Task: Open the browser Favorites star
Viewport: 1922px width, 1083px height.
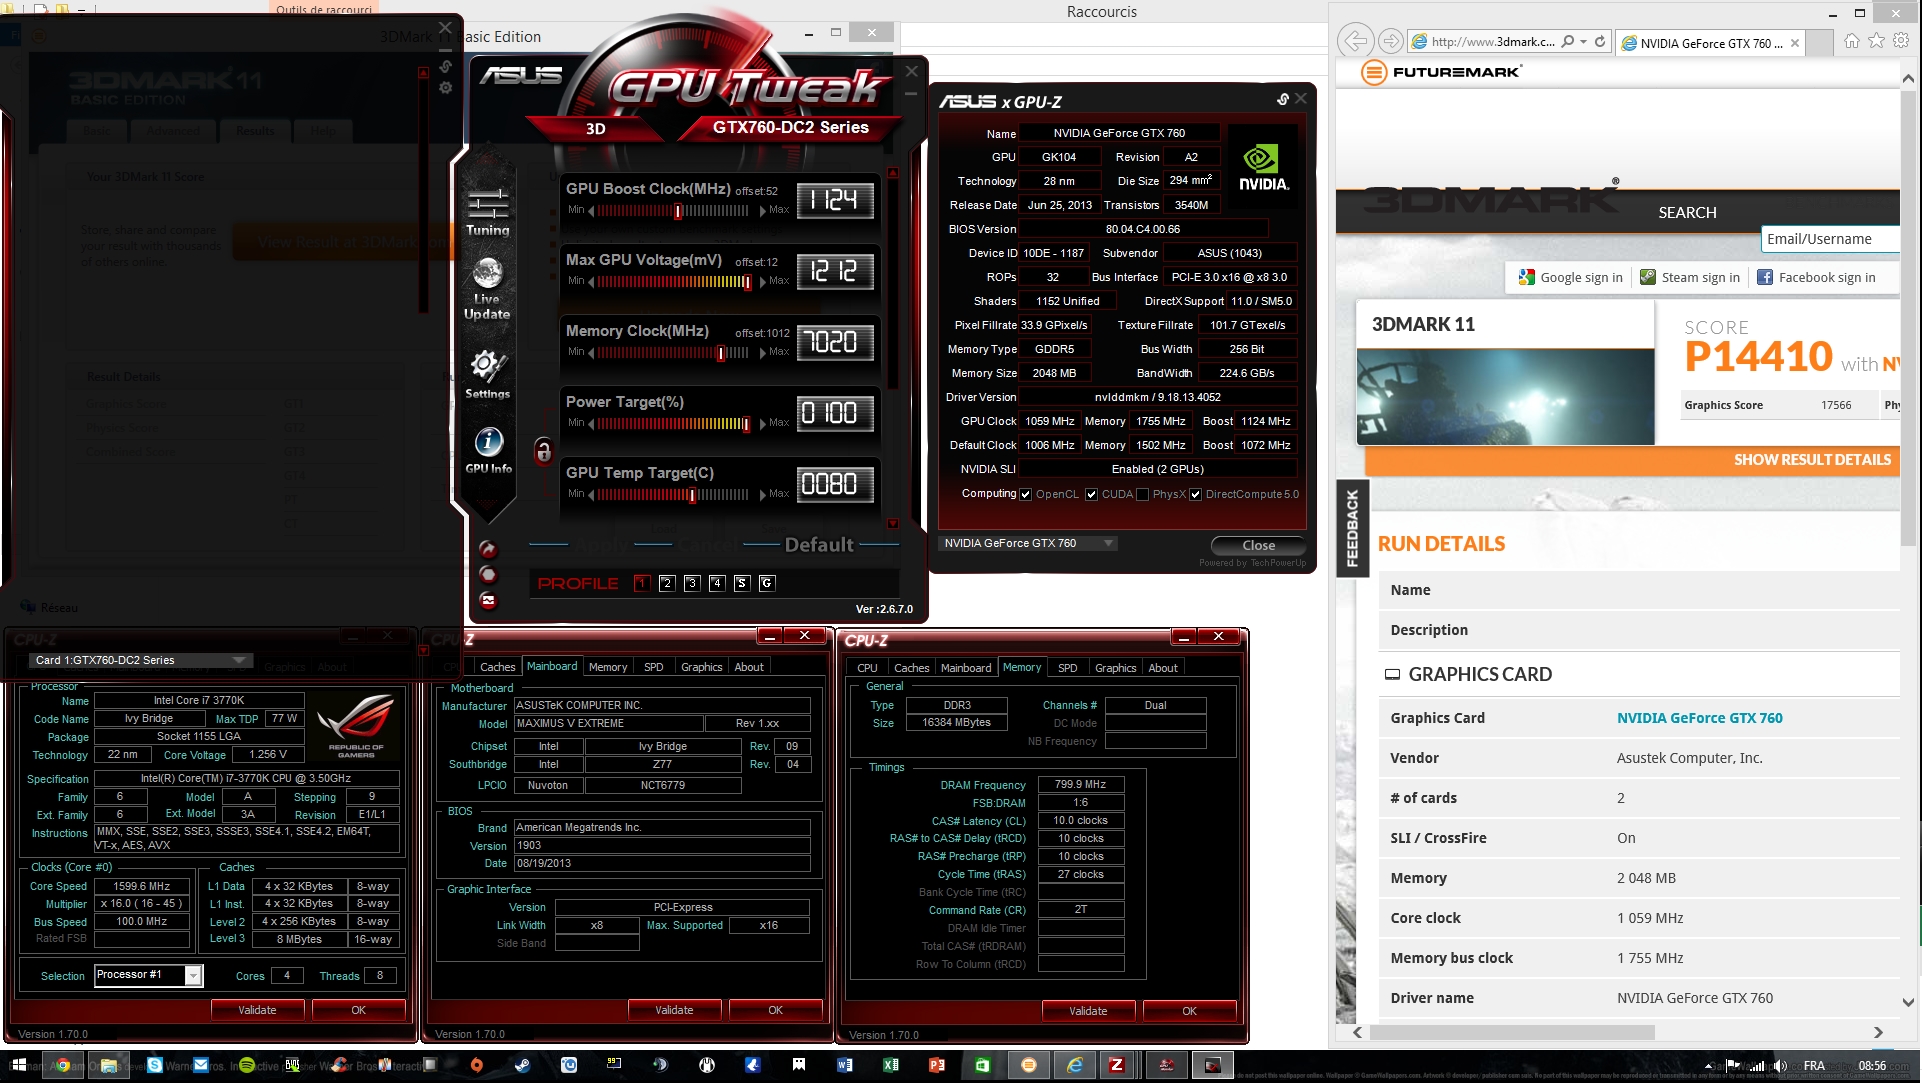Action: 1876,41
